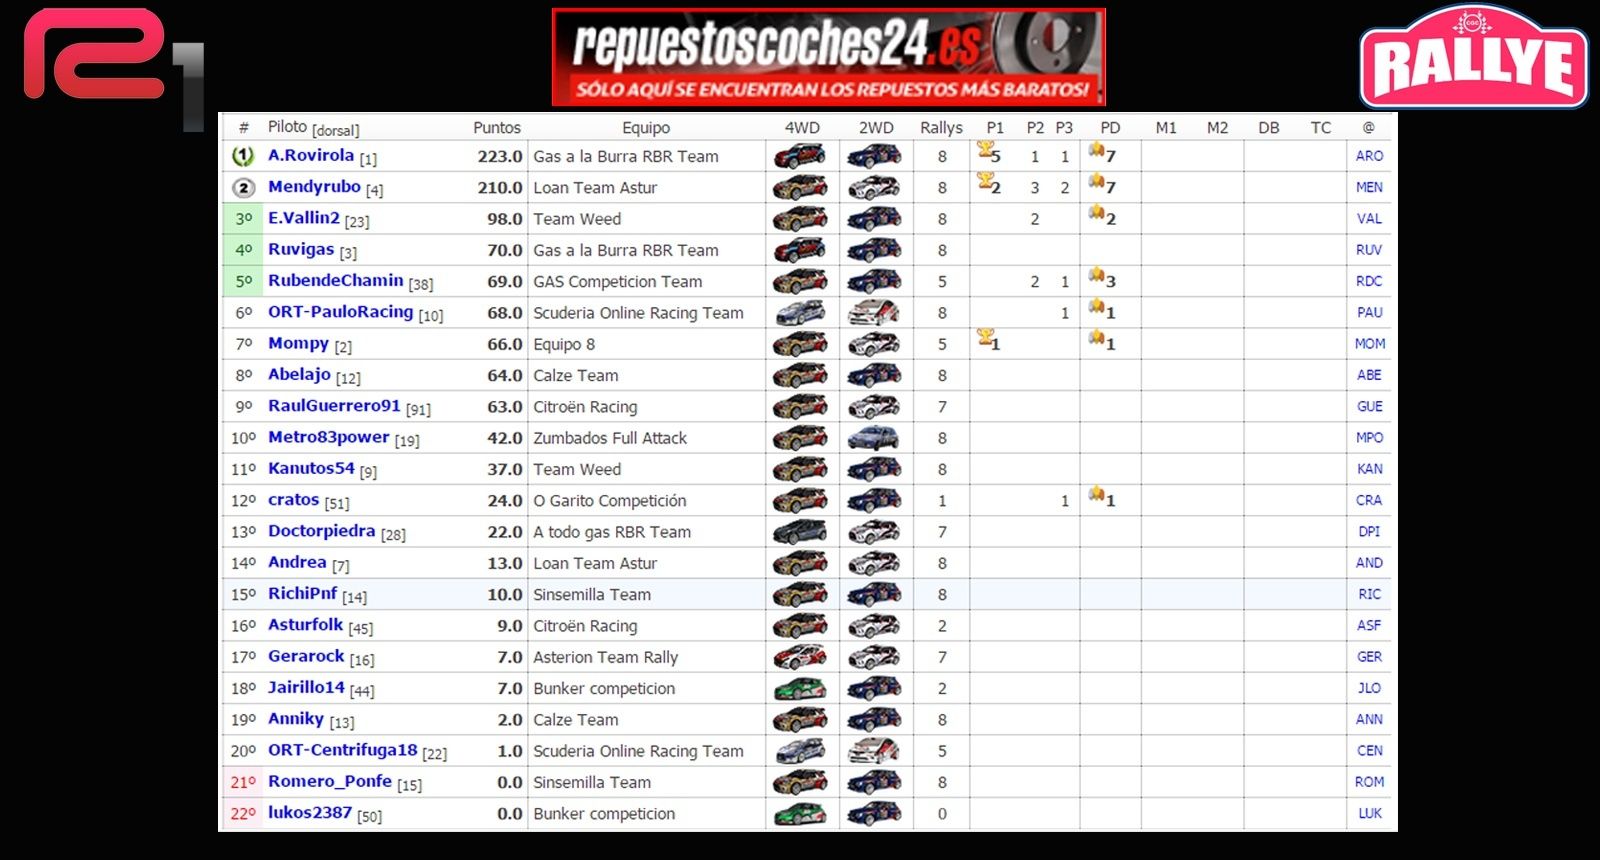
Task: Click cratos's PD podium icon
Action: pyautogui.click(x=1097, y=495)
